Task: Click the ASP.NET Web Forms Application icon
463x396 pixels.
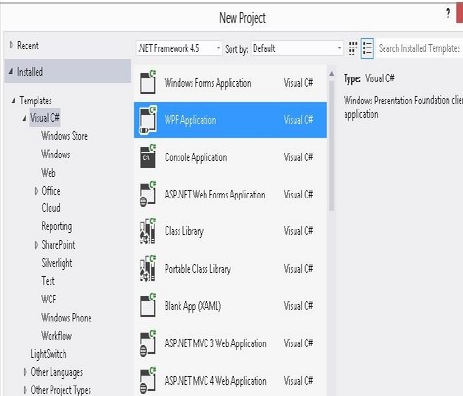Action: (148, 194)
